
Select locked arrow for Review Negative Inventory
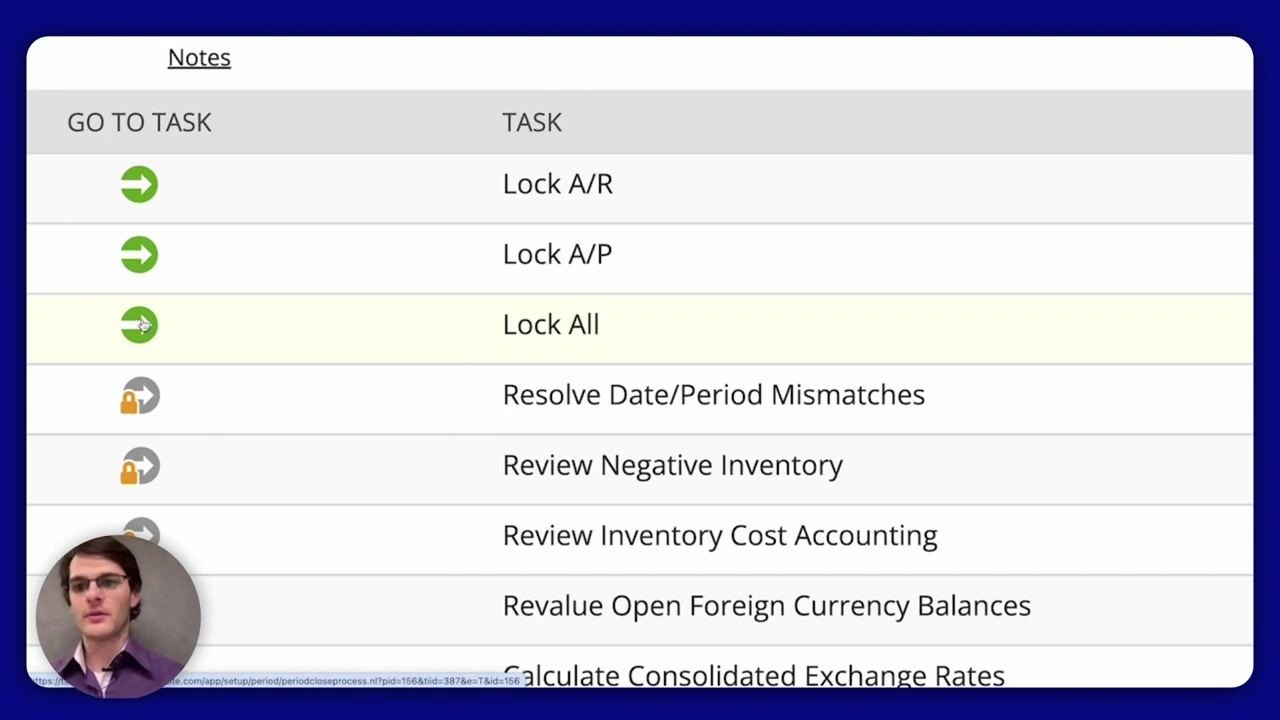[140, 465]
